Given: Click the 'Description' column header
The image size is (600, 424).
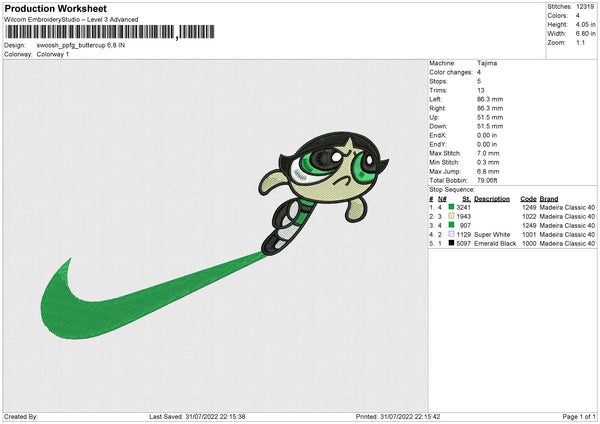Looking at the screenshot, I should coord(492,199).
